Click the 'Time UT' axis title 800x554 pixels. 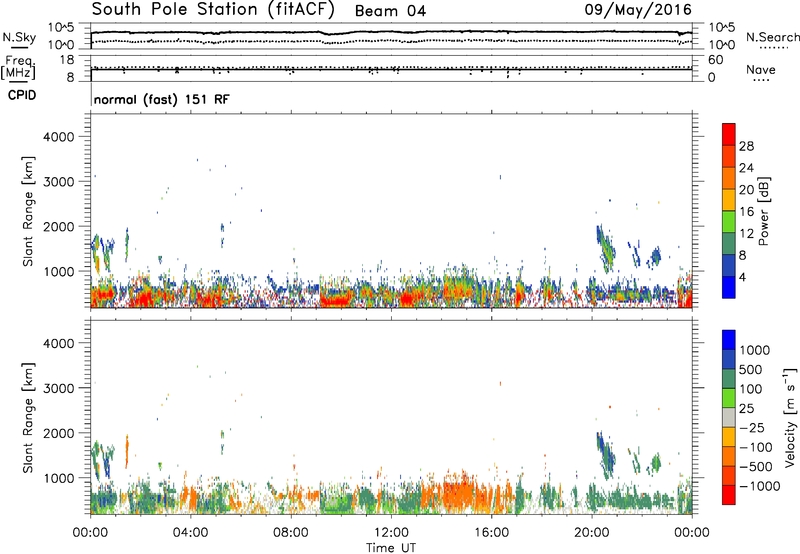coord(391,548)
